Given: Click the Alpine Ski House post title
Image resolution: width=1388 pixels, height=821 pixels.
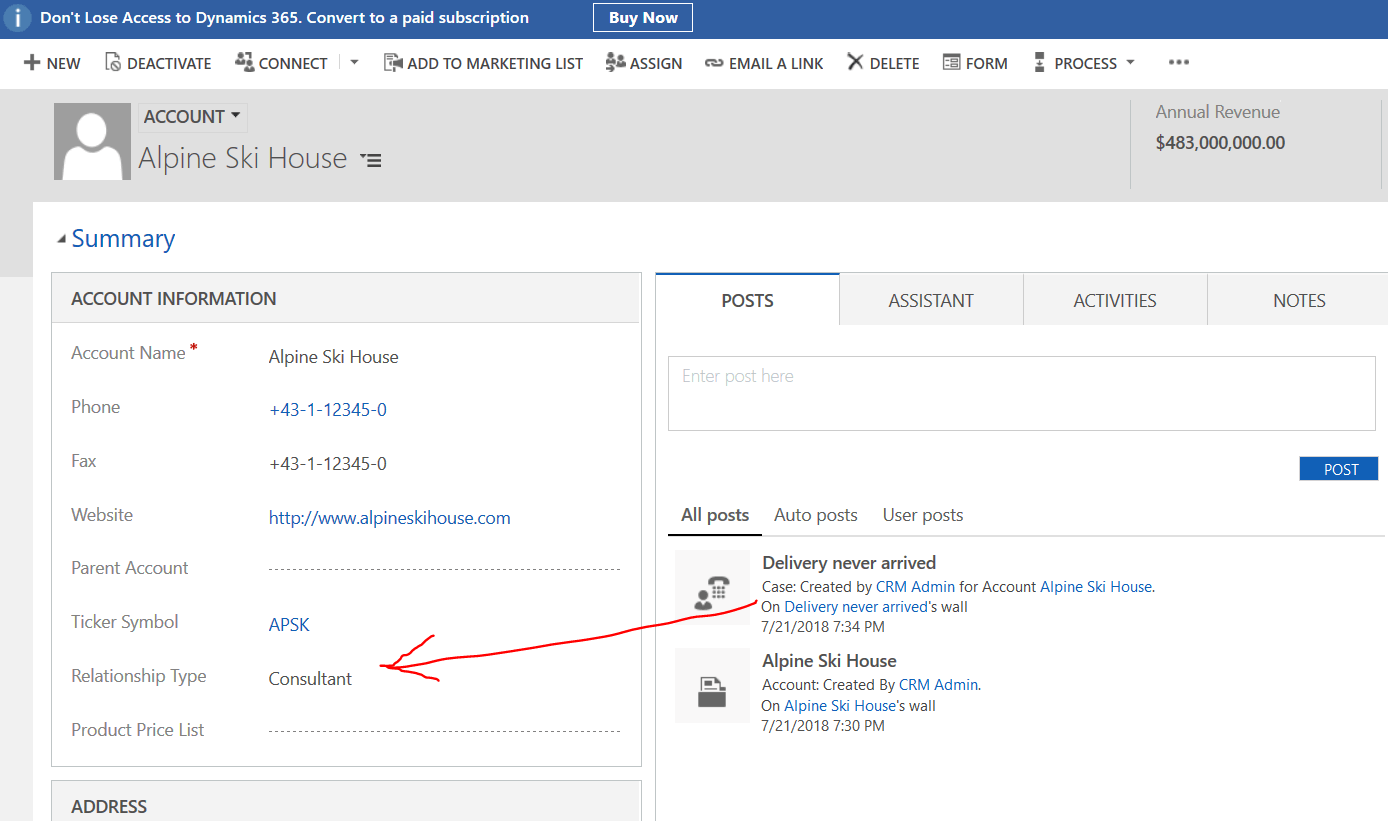Looking at the screenshot, I should [829, 661].
